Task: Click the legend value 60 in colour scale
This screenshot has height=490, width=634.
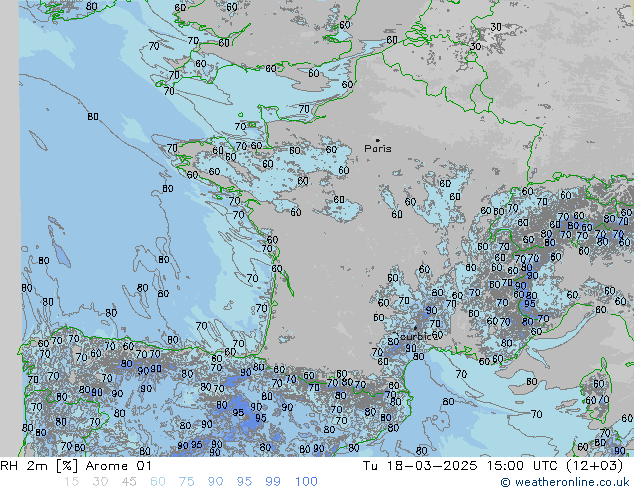Action: 158,482
